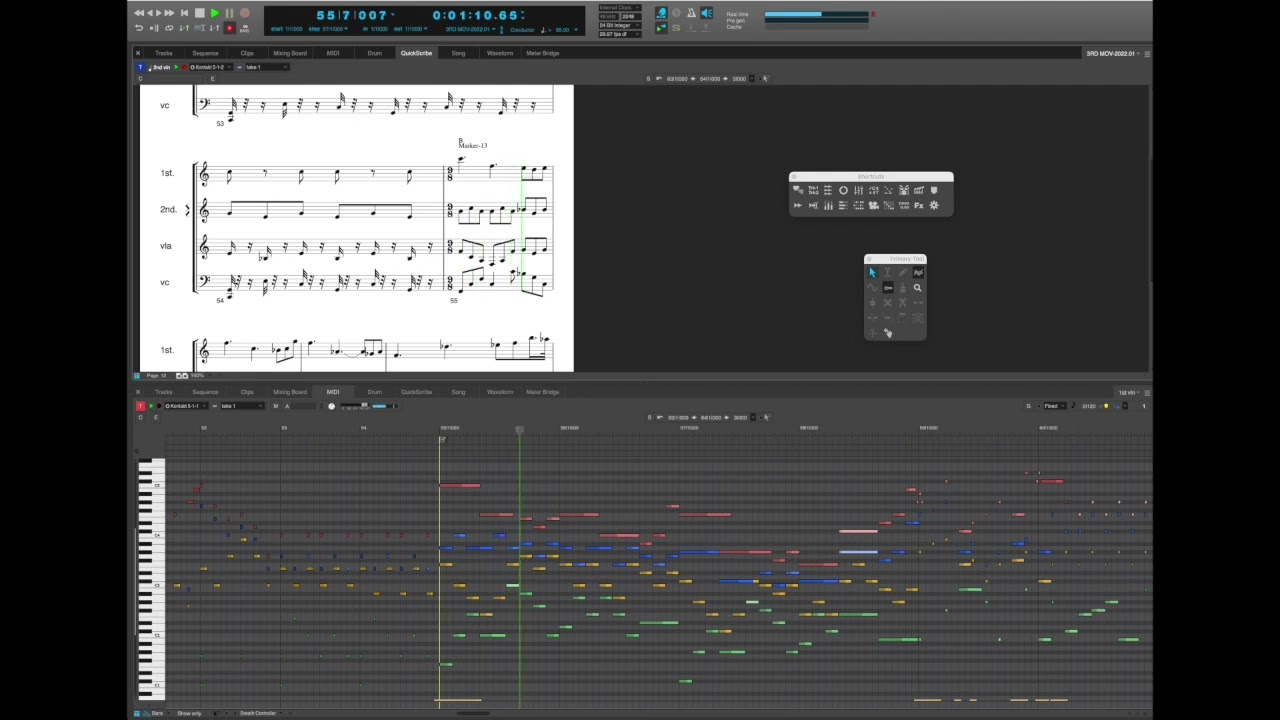Return to start with the rewind-to-beginning button
Image resolution: width=1280 pixels, height=720 pixels.
[x=184, y=13]
